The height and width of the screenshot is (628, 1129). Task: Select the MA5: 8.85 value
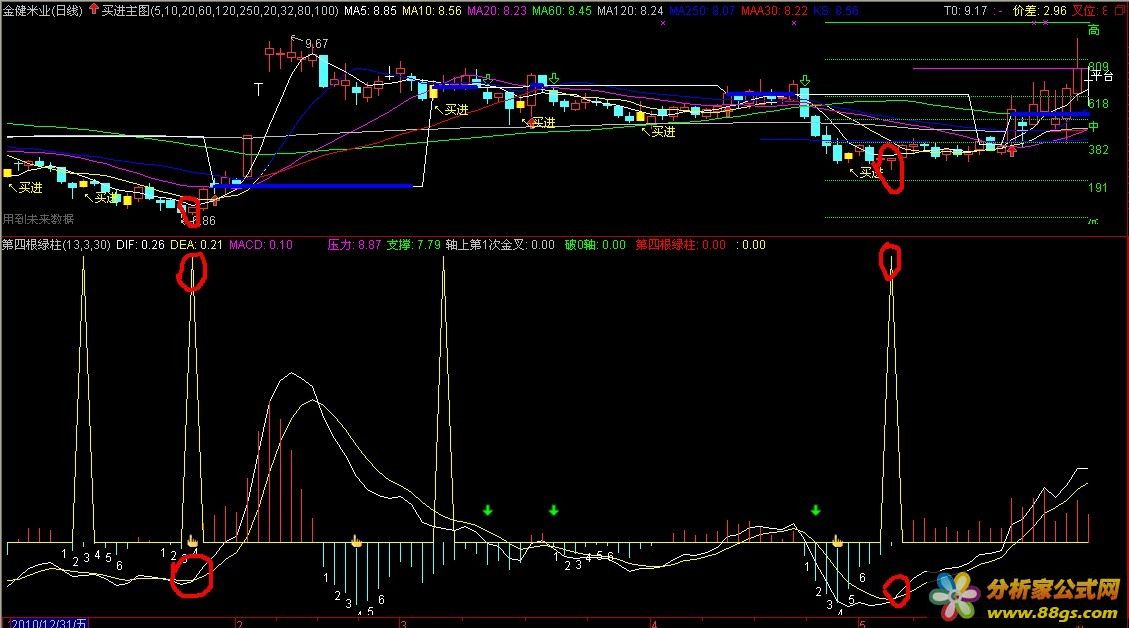(x=369, y=10)
